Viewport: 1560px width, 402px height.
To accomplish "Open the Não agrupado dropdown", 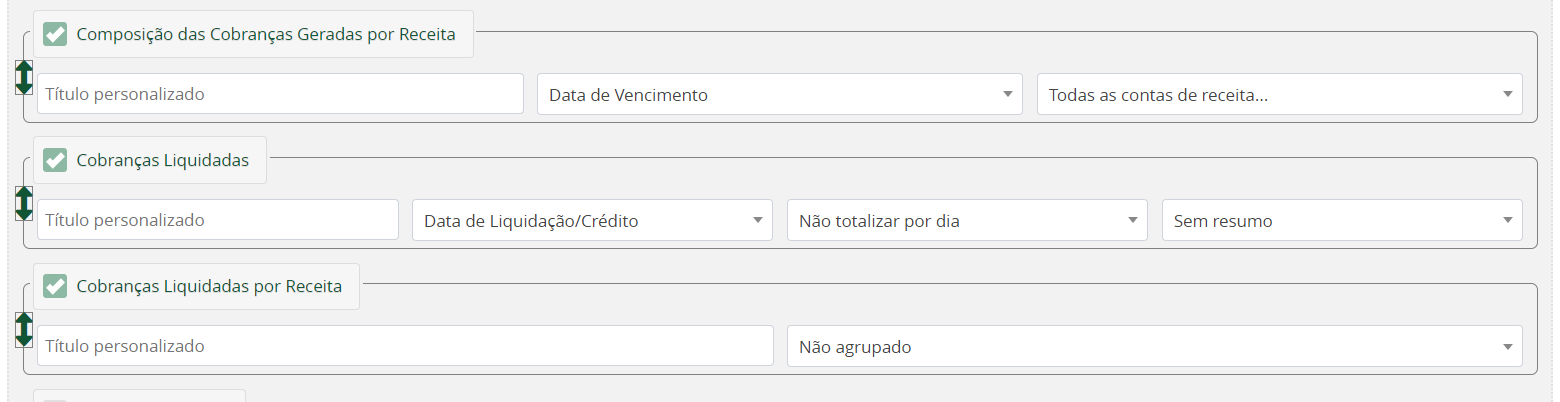I will (1155, 346).
